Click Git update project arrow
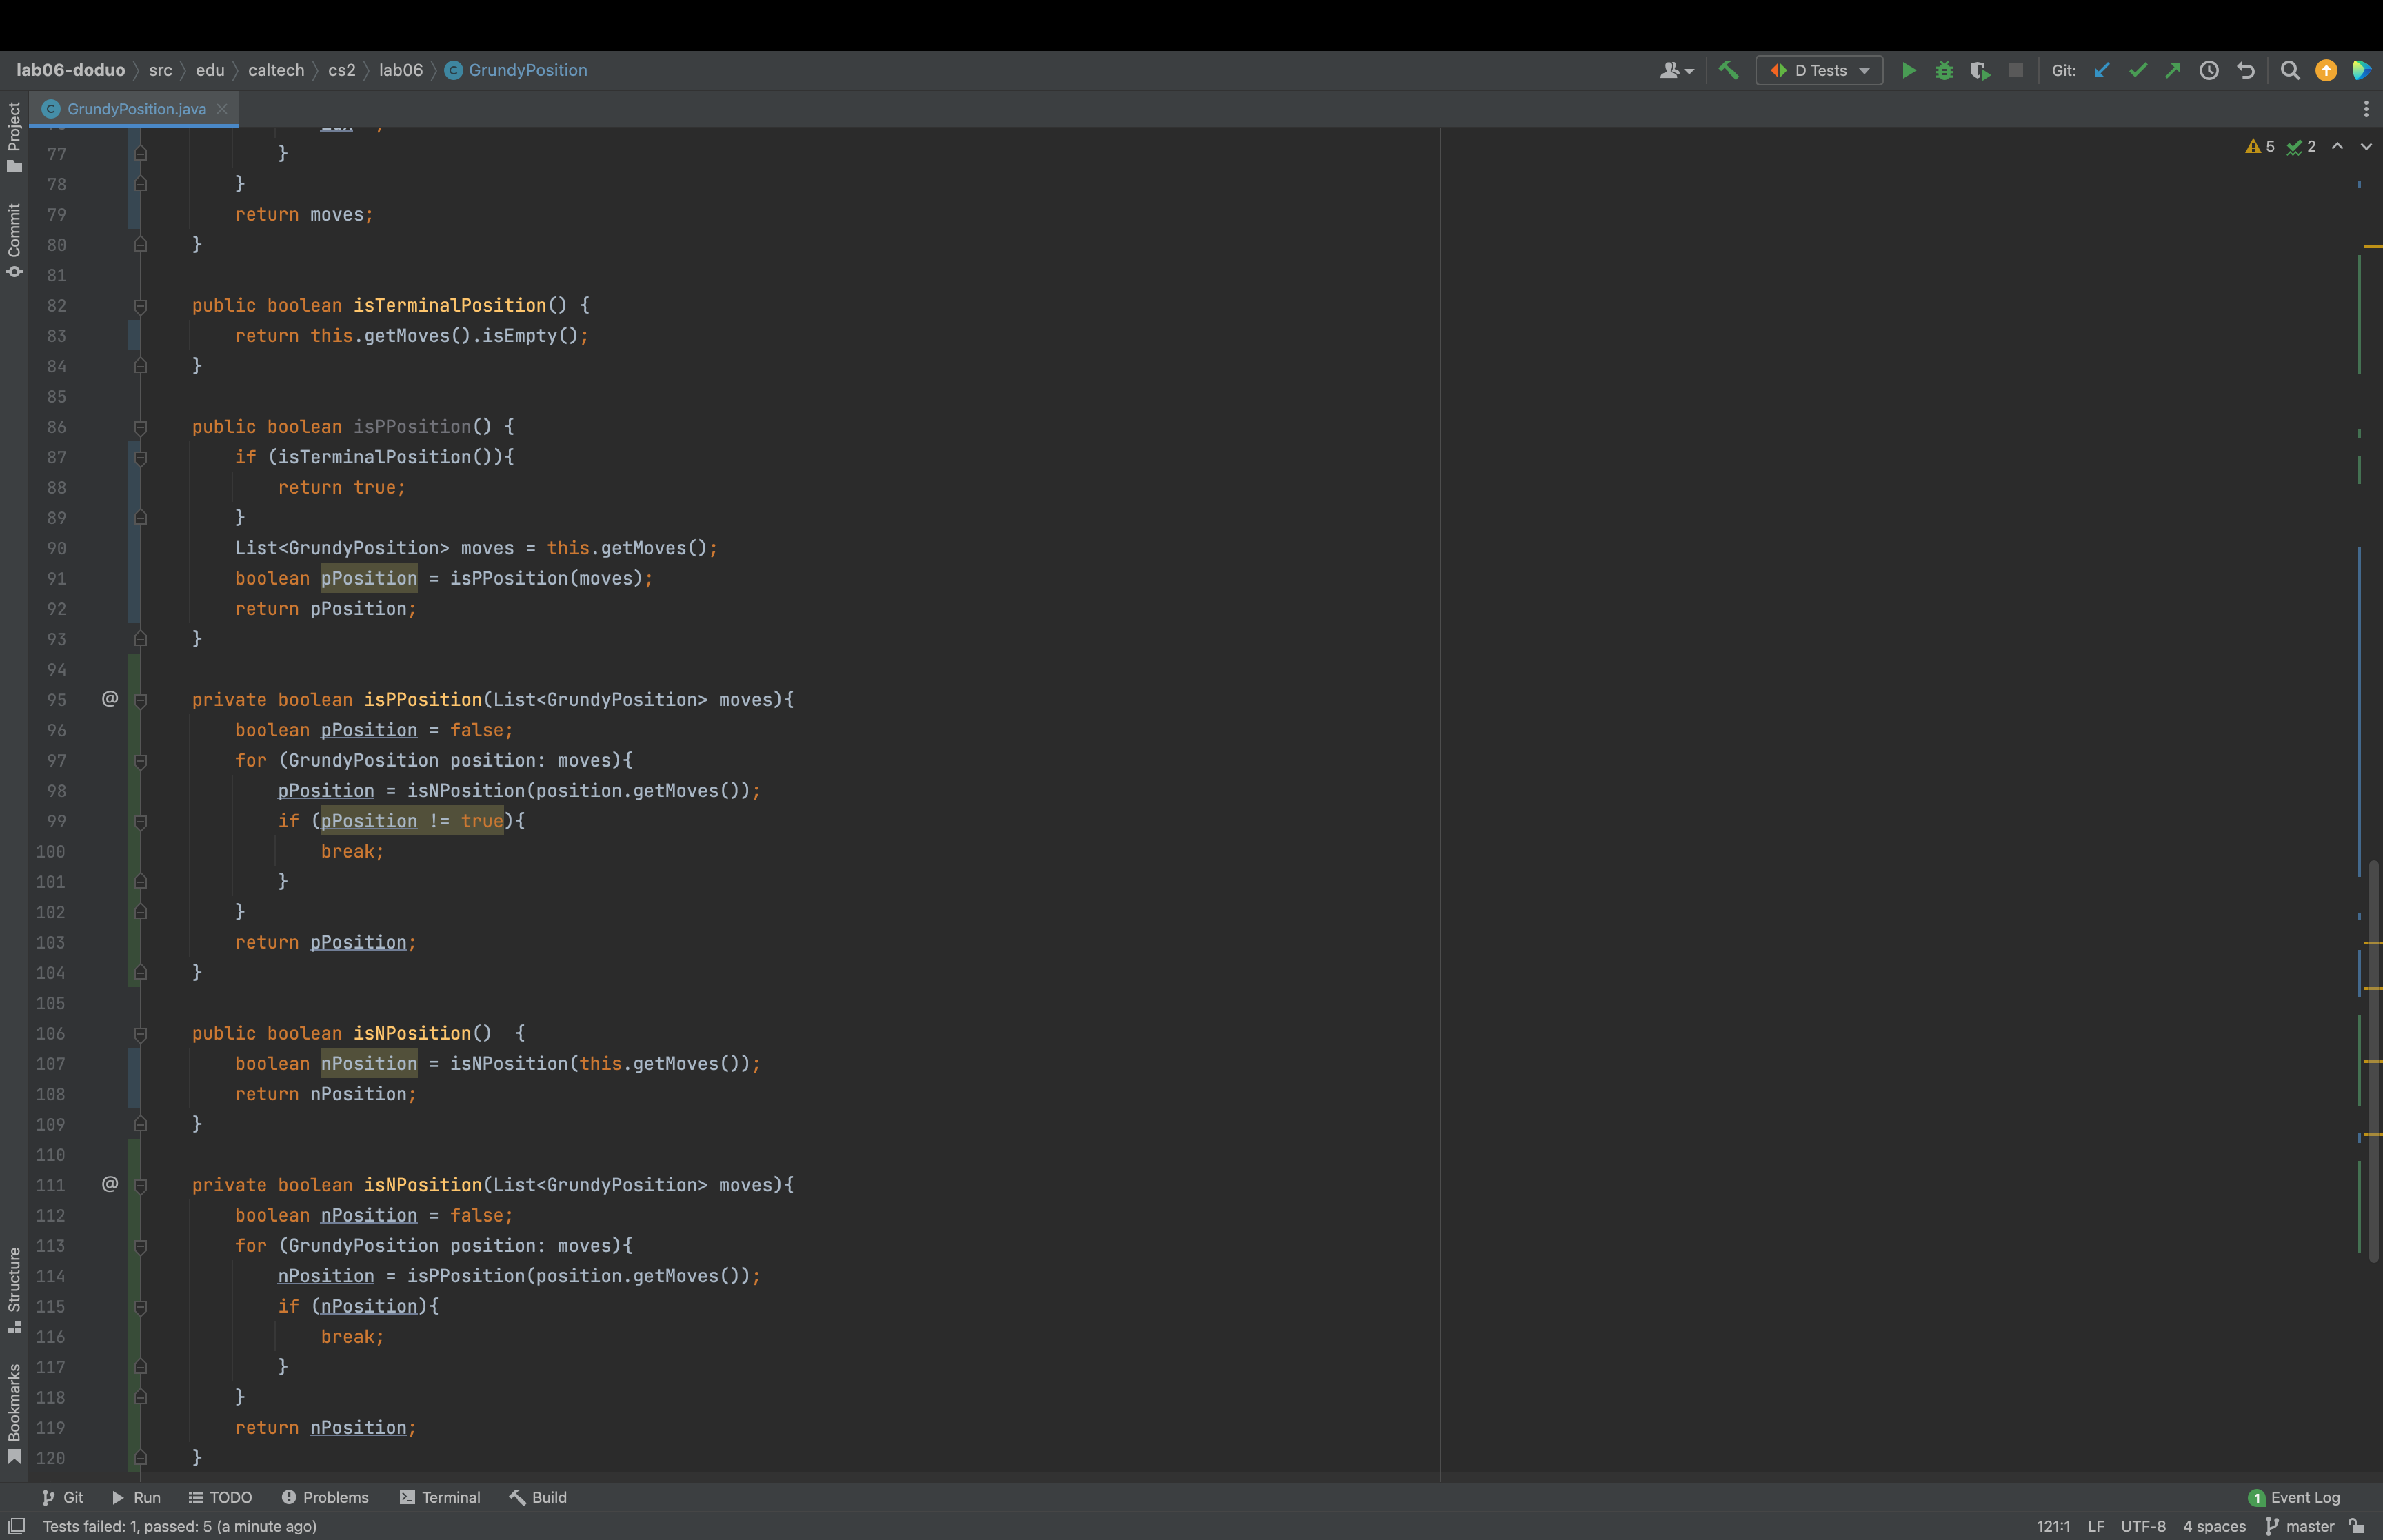This screenshot has width=2383, height=1540. pos(2102,70)
